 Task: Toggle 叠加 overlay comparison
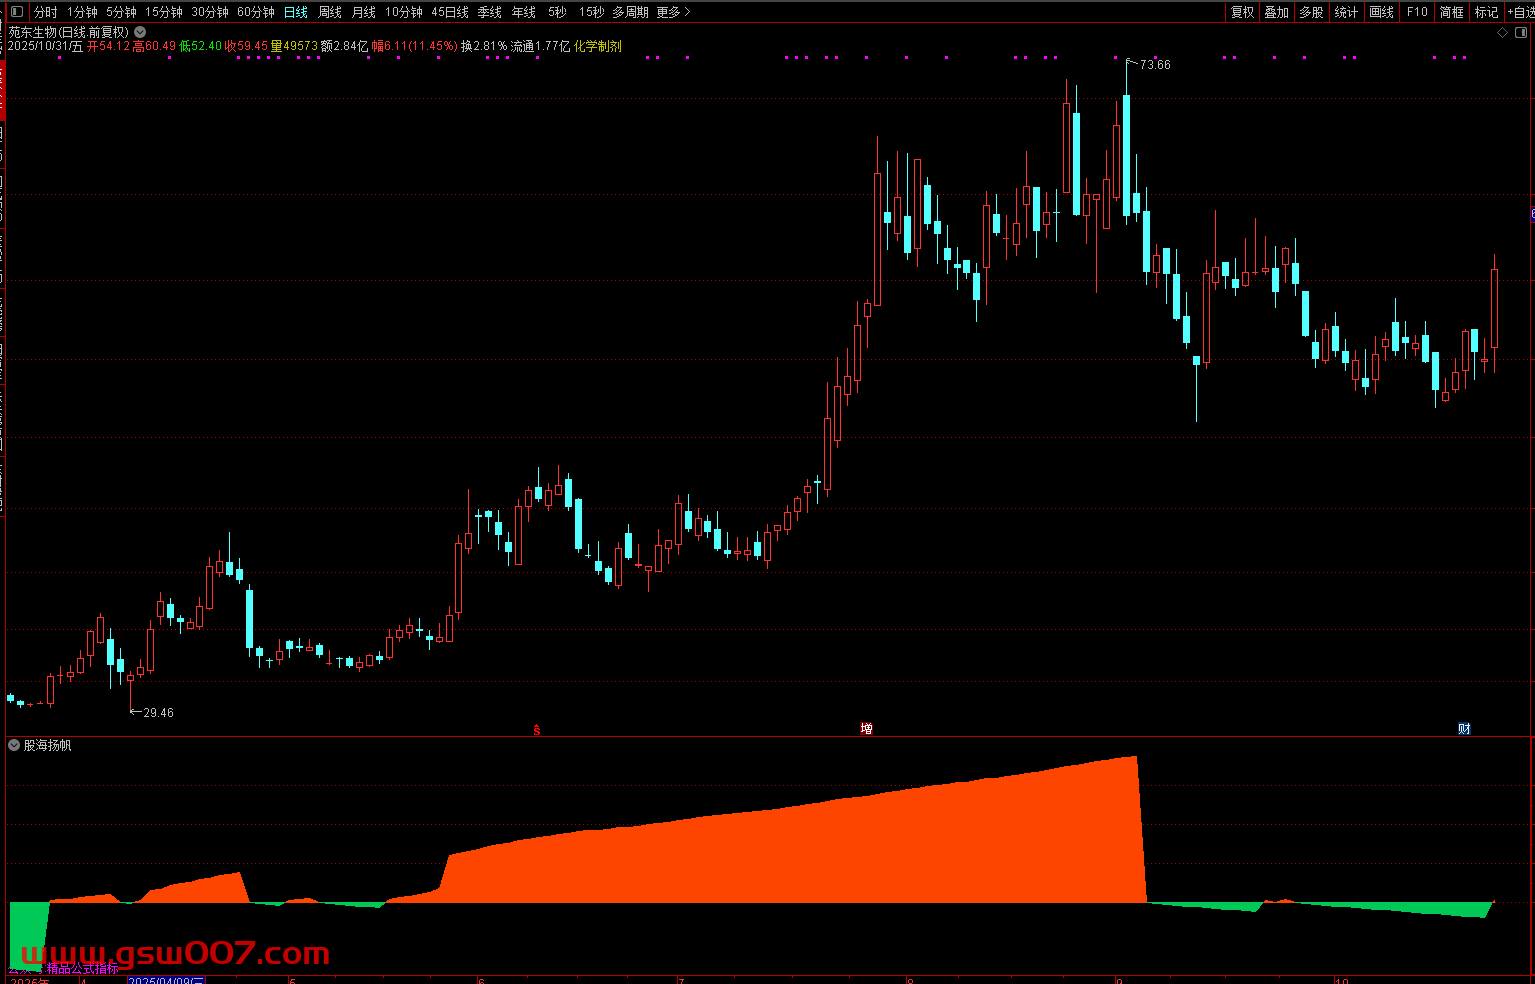pyautogui.click(x=1276, y=12)
